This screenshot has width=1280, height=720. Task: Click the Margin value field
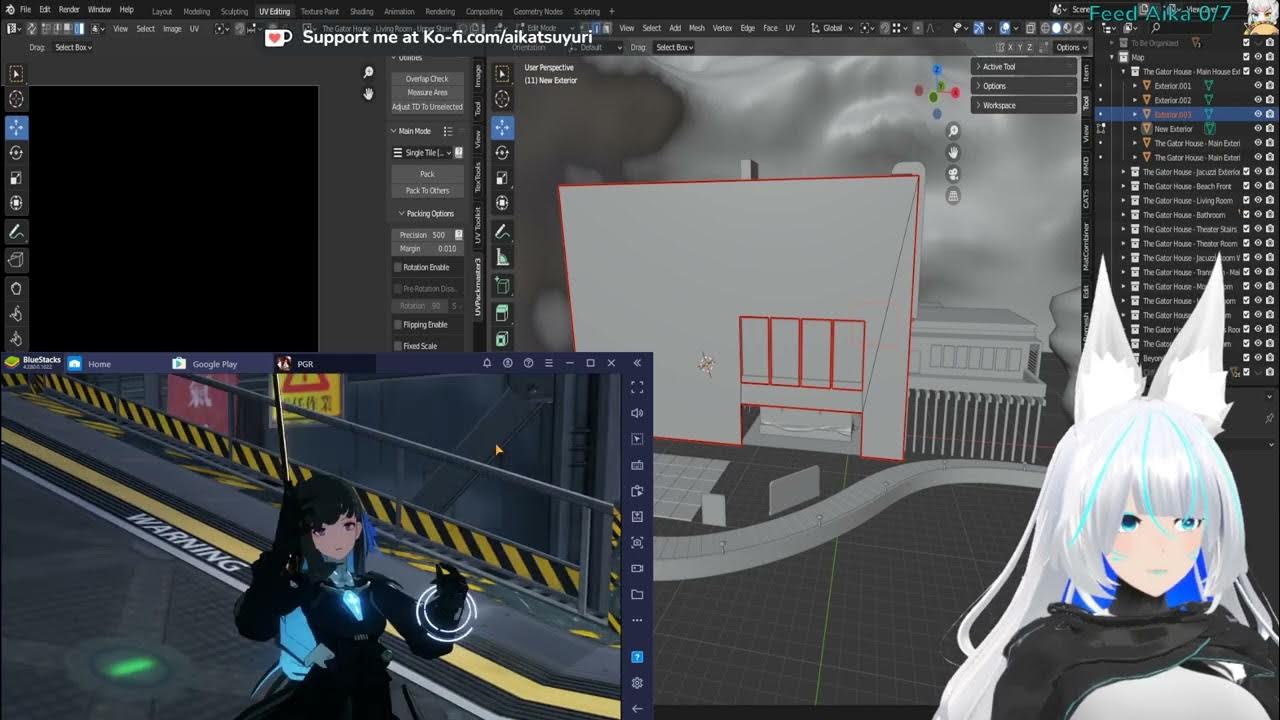(x=427, y=248)
